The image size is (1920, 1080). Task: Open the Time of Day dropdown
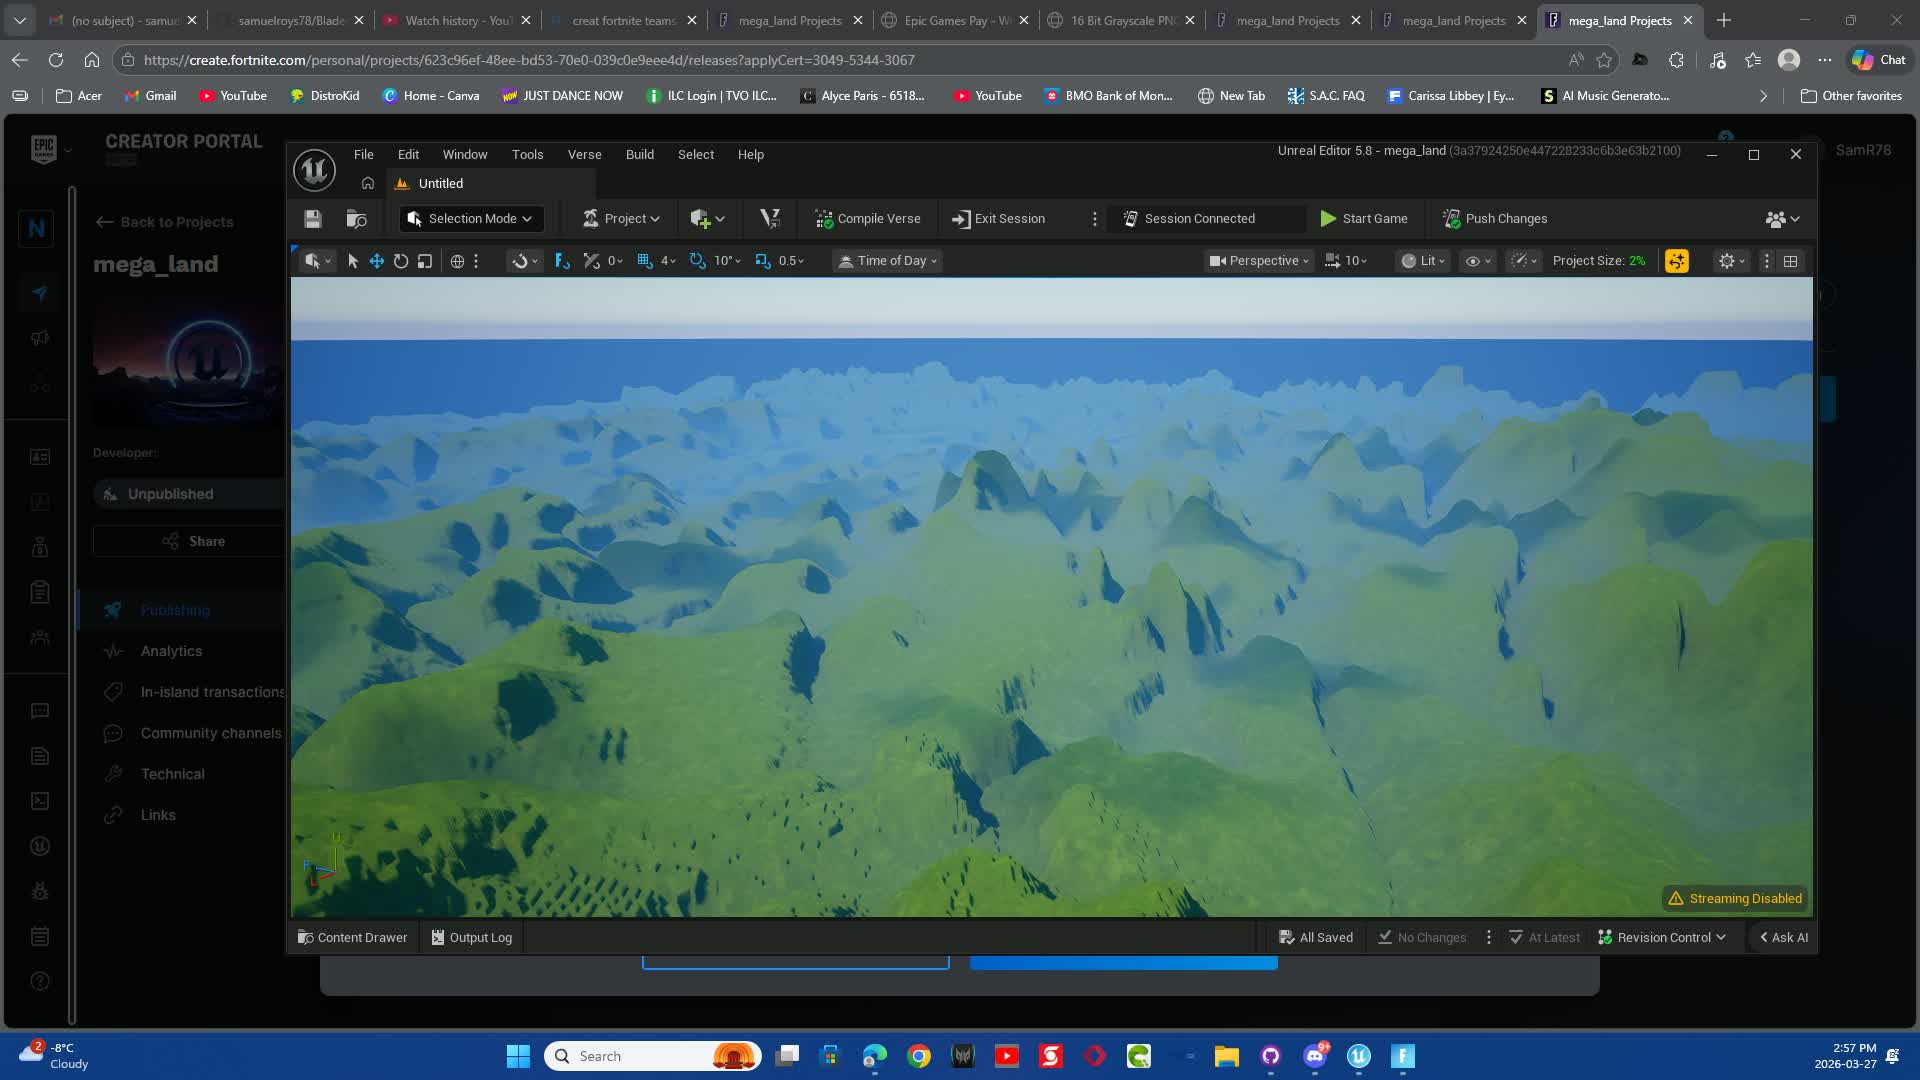(x=888, y=261)
